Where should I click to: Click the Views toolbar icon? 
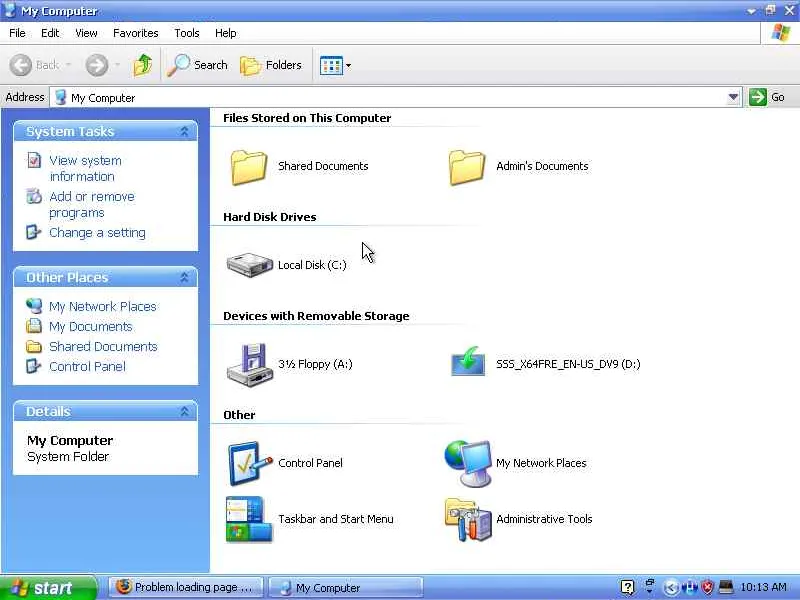(x=331, y=65)
